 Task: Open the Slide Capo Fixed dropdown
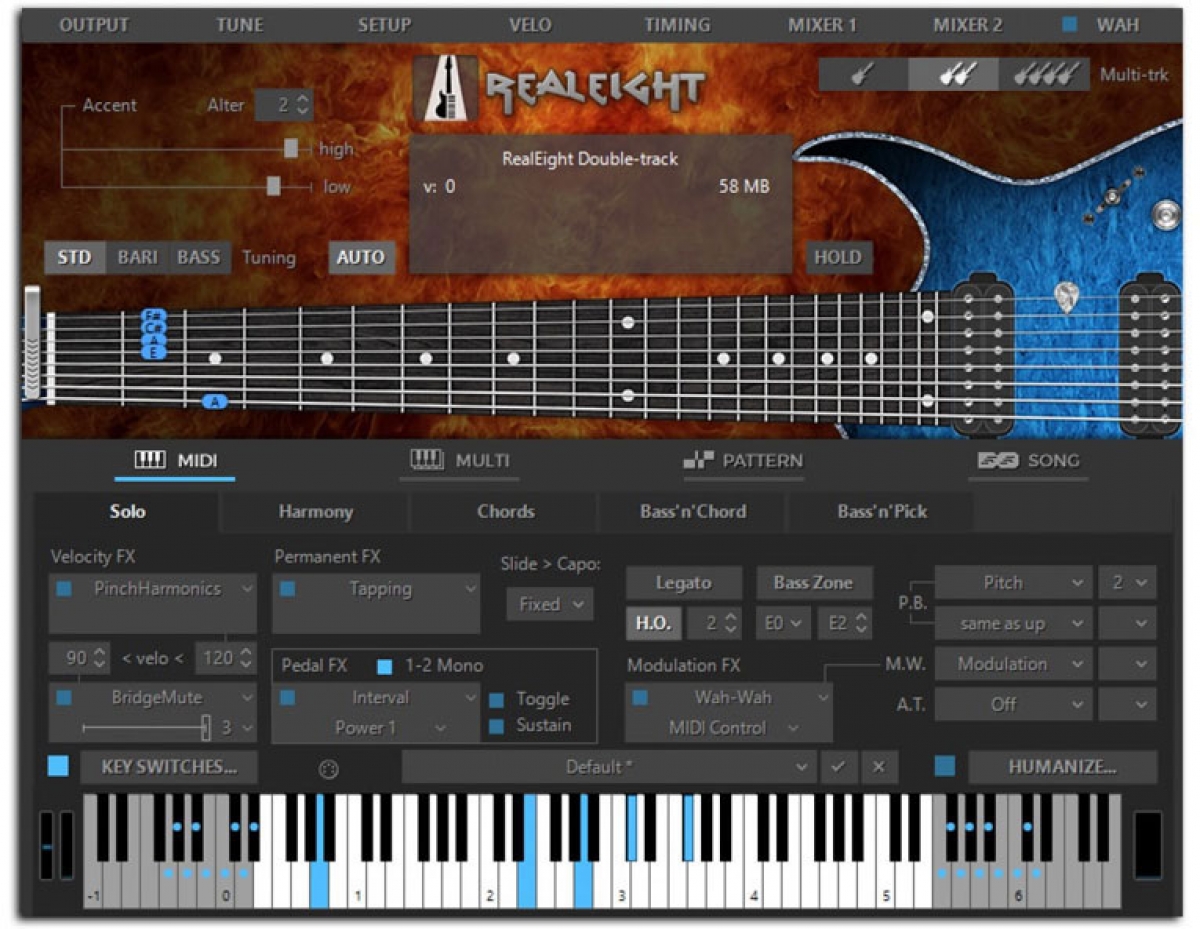coord(550,605)
